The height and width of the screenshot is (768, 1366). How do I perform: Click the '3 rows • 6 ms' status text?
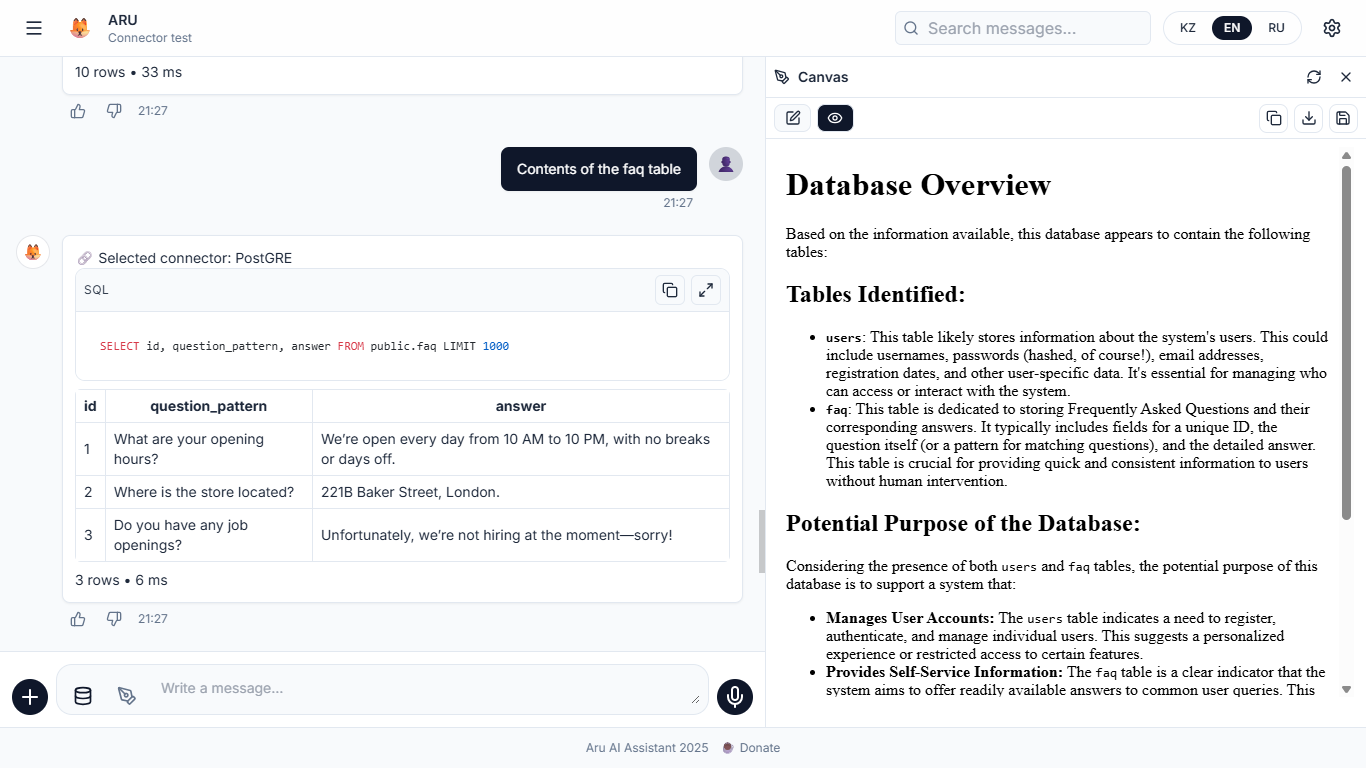(121, 580)
